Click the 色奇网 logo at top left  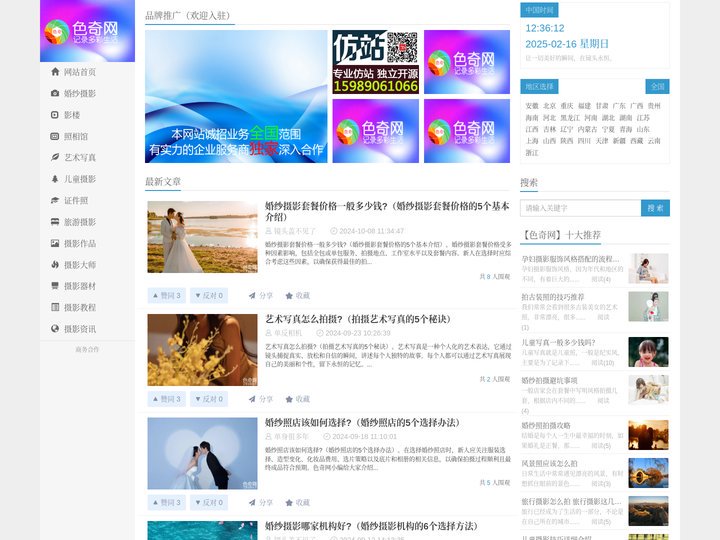point(87,31)
